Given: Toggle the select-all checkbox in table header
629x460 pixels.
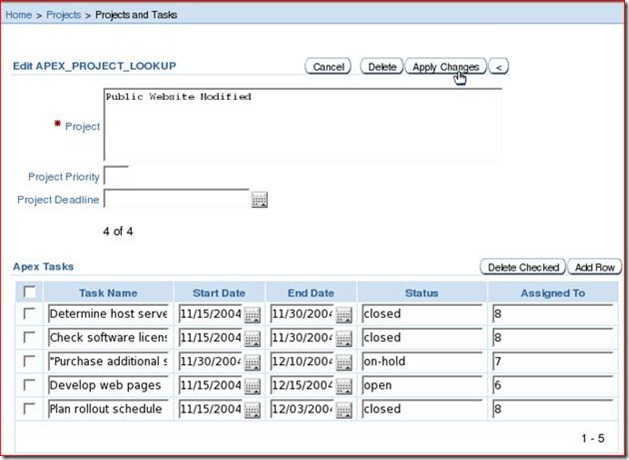Looking at the screenshot, I should pyautogui.click(x=29, y=292).
